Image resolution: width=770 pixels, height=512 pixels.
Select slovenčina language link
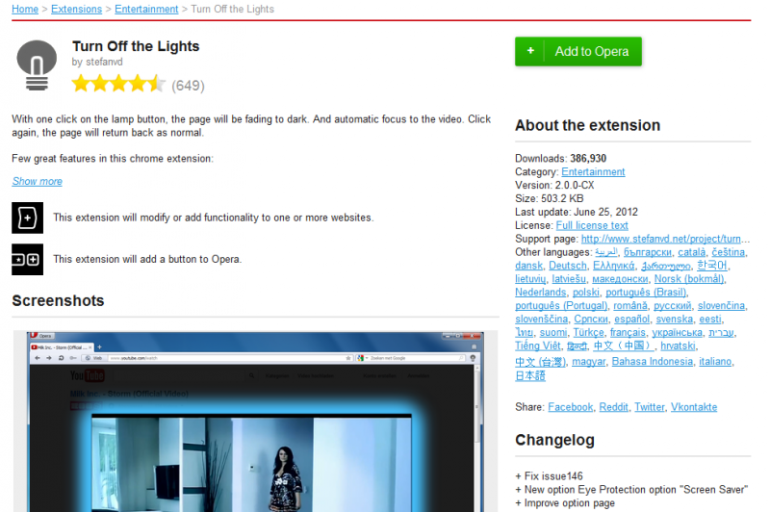click(721, 305)
